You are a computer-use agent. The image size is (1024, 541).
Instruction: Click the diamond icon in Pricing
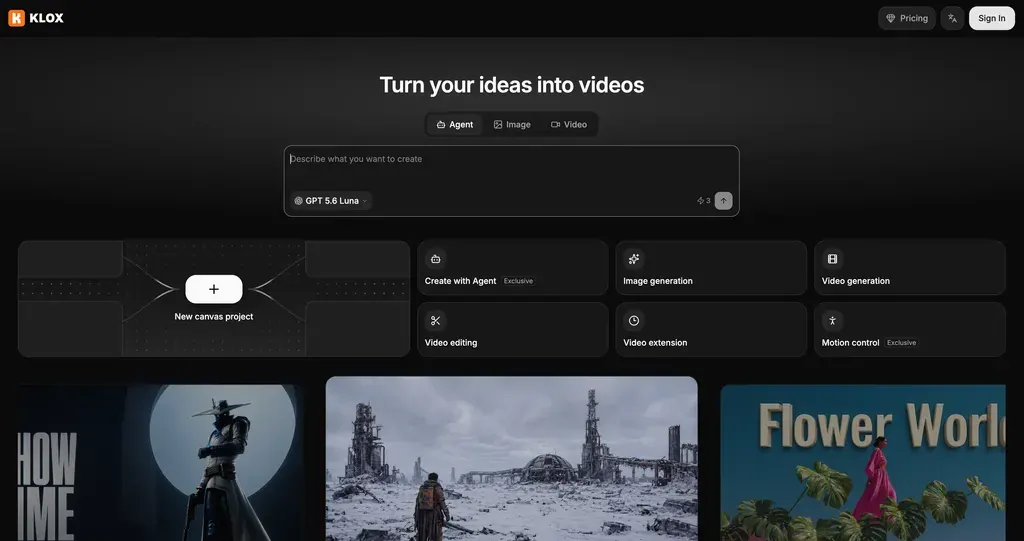(890, 18)
